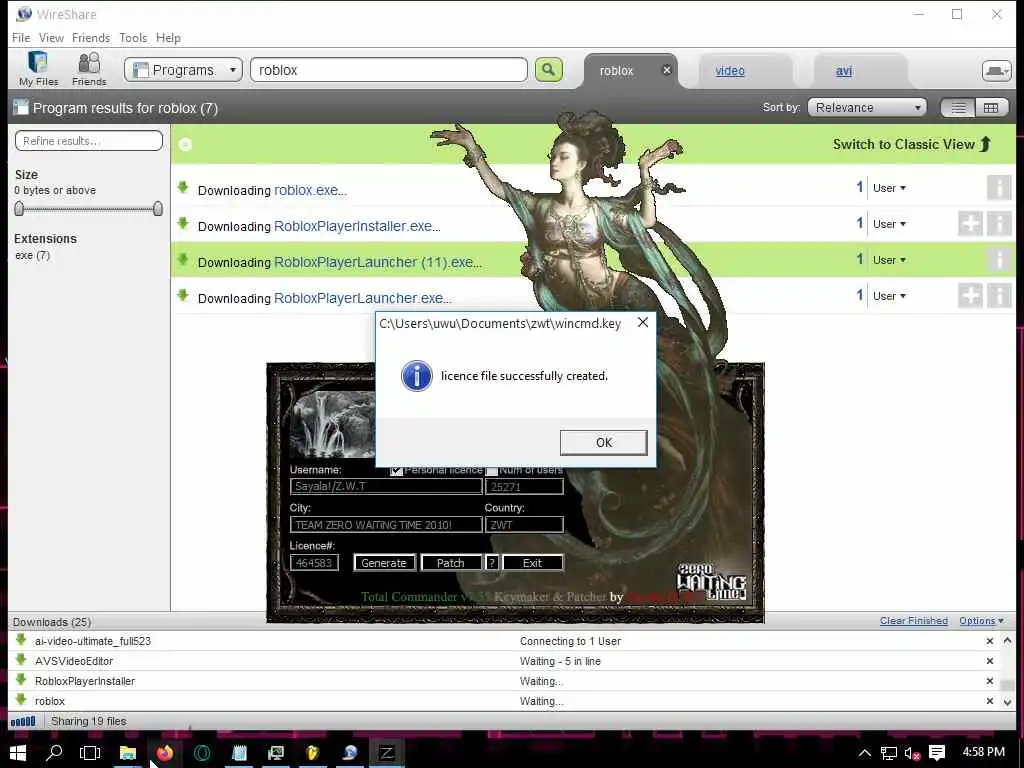This screenshot has height=768, width=1024.
Task: Cancel ai-video-ultimate_full523 download
Action: [990, 641]
